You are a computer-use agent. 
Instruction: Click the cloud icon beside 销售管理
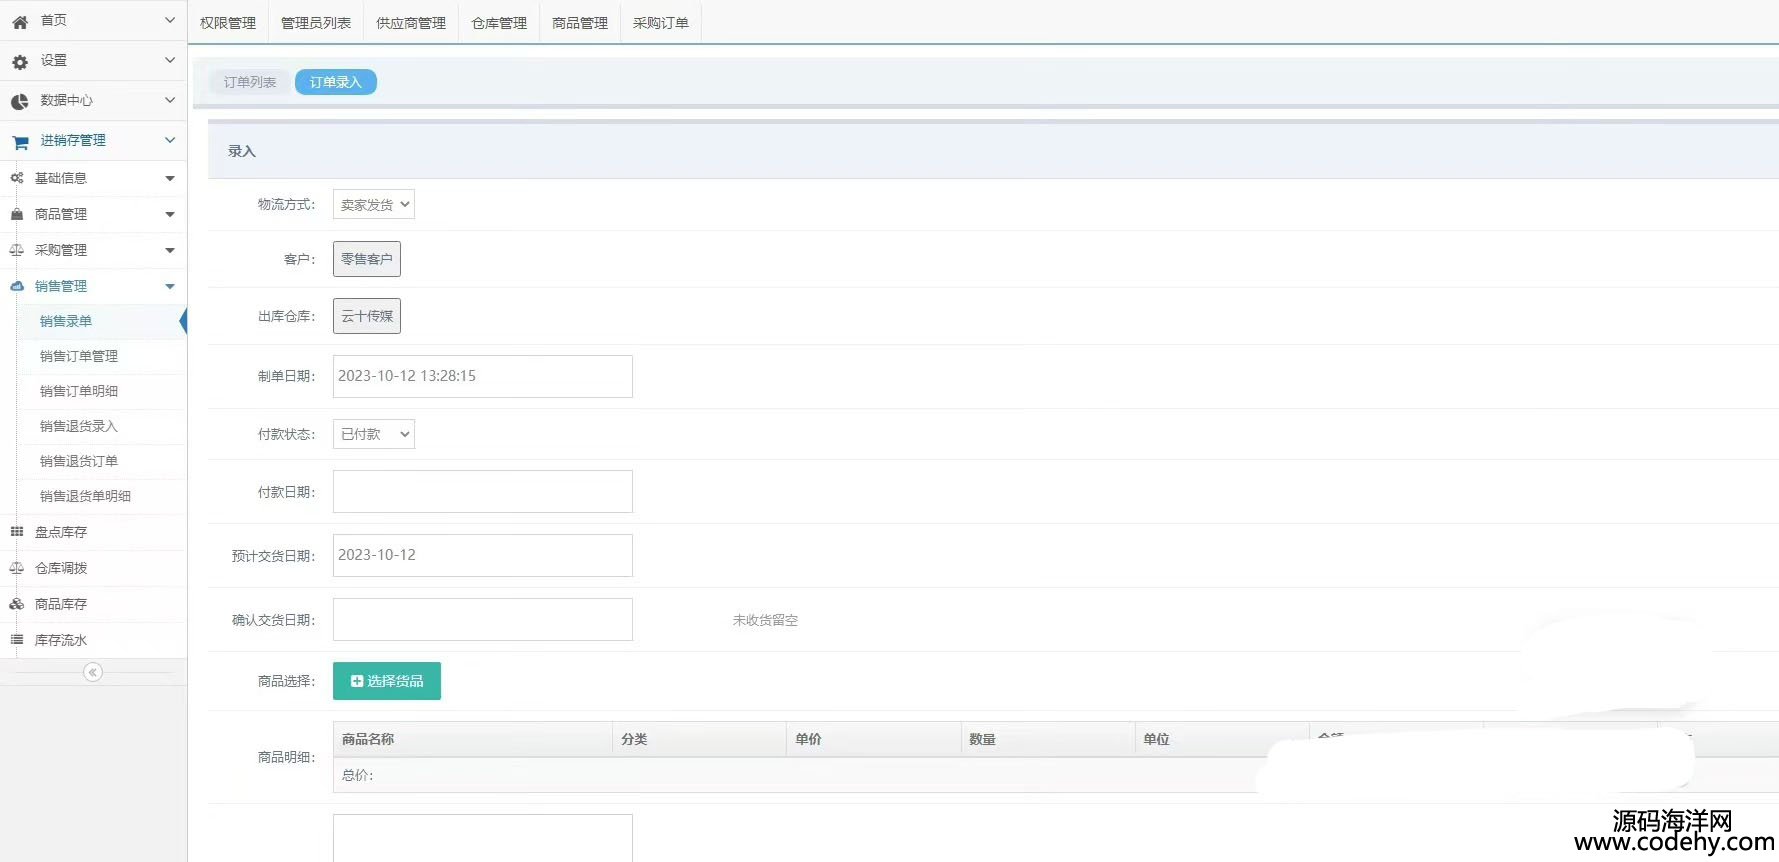coord(16,286)
